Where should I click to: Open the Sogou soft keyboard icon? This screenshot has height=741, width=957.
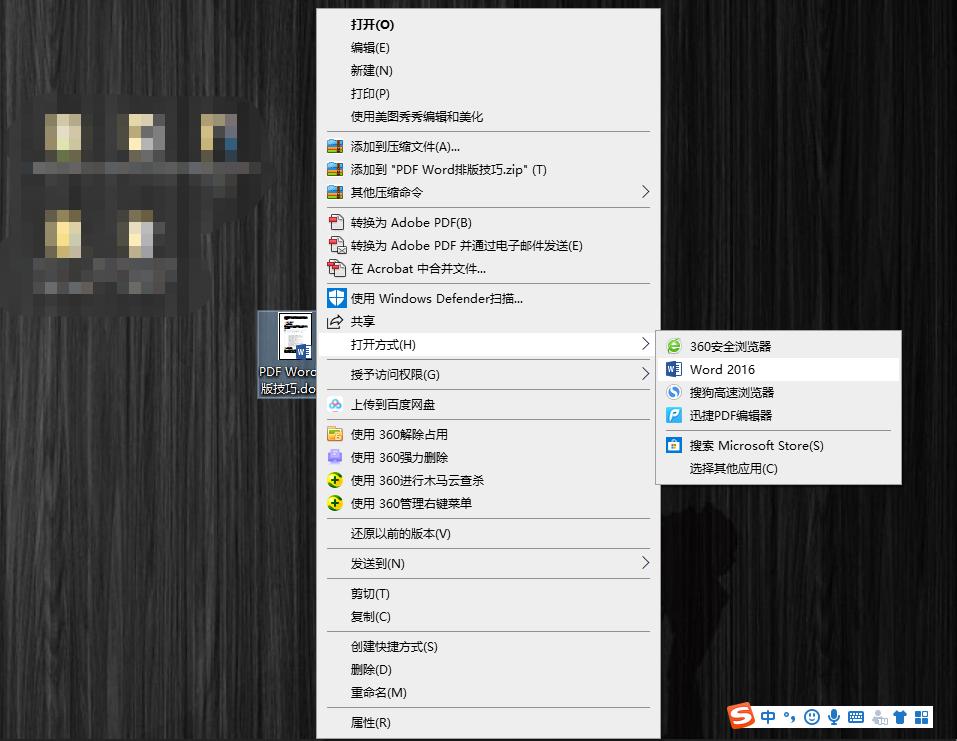click(856, 717)
